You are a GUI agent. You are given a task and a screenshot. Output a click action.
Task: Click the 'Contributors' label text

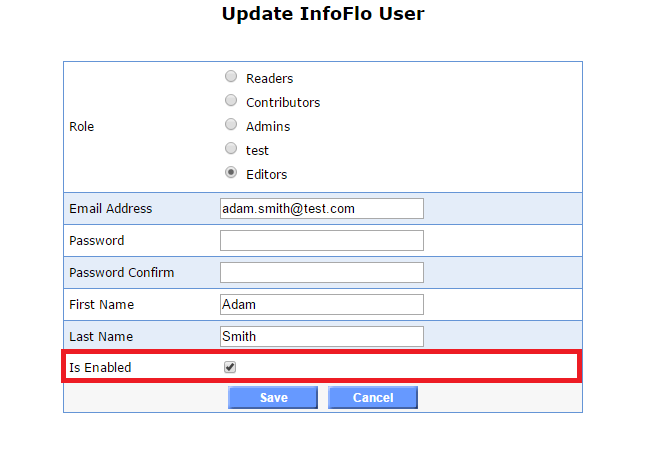coord(283,102)
